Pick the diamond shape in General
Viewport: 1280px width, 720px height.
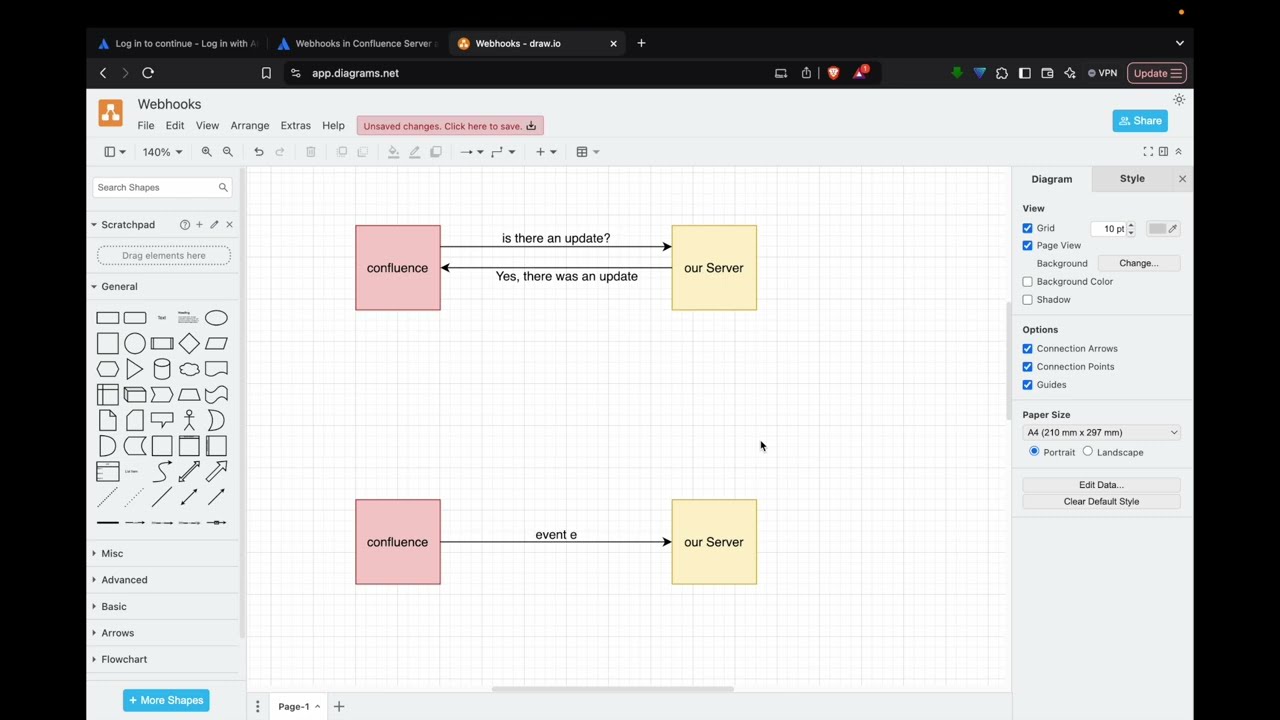[x=189, y=343]
